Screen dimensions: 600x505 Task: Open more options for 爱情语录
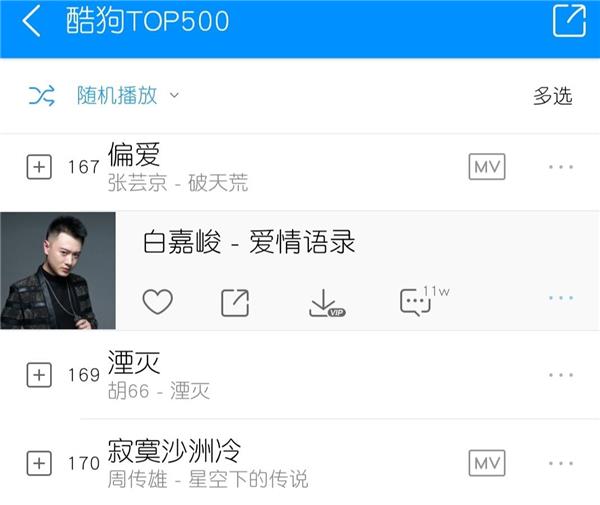[x=561, y=298]
